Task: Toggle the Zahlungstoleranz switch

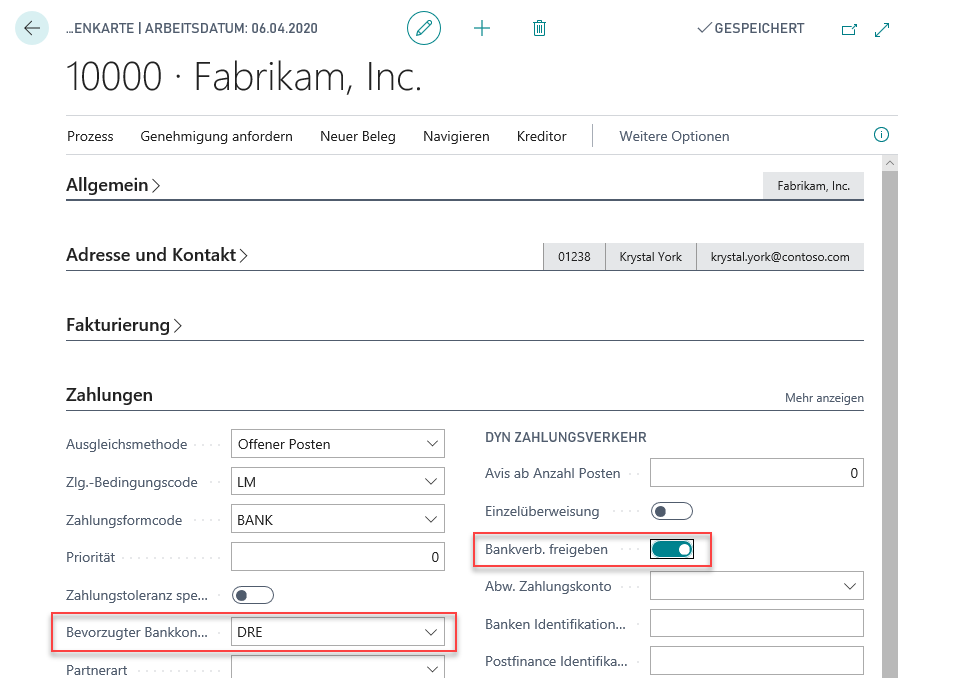Action: (x=252, y=595)
